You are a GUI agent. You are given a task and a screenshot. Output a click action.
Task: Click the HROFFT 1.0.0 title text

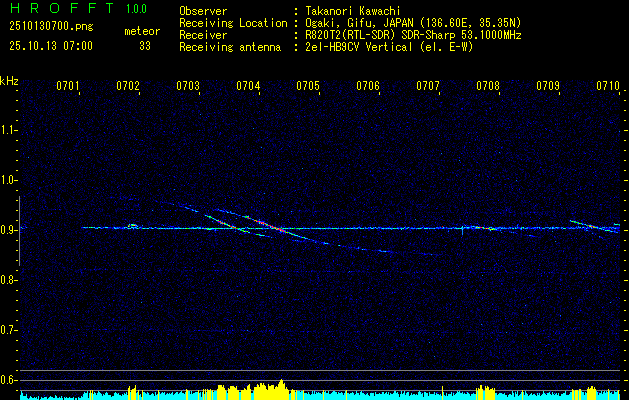click(79, 8)
